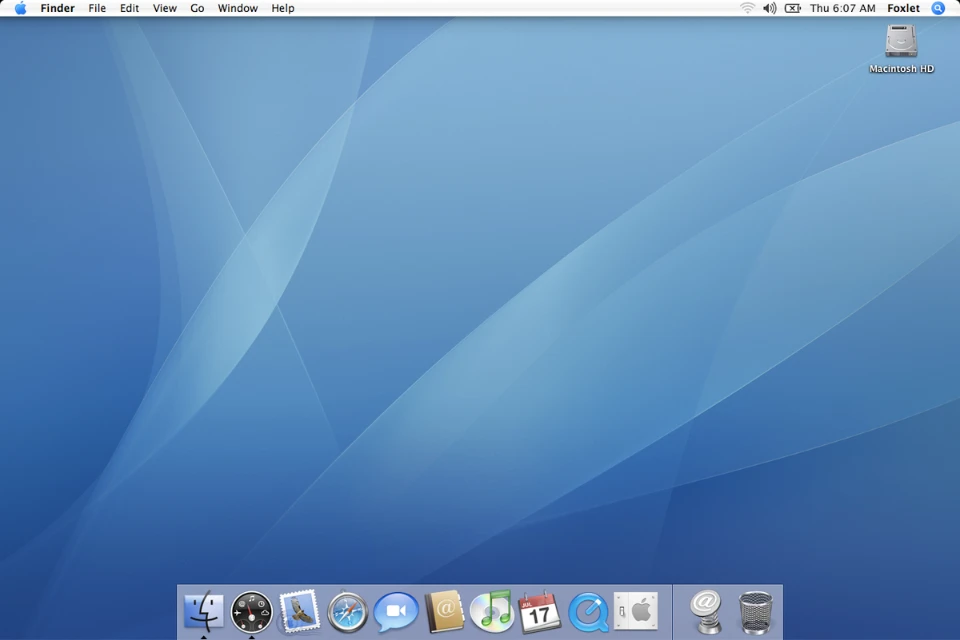Start iChat from the Dock
960x640 pixels.
pyautogui.click(x=395, y=612)
